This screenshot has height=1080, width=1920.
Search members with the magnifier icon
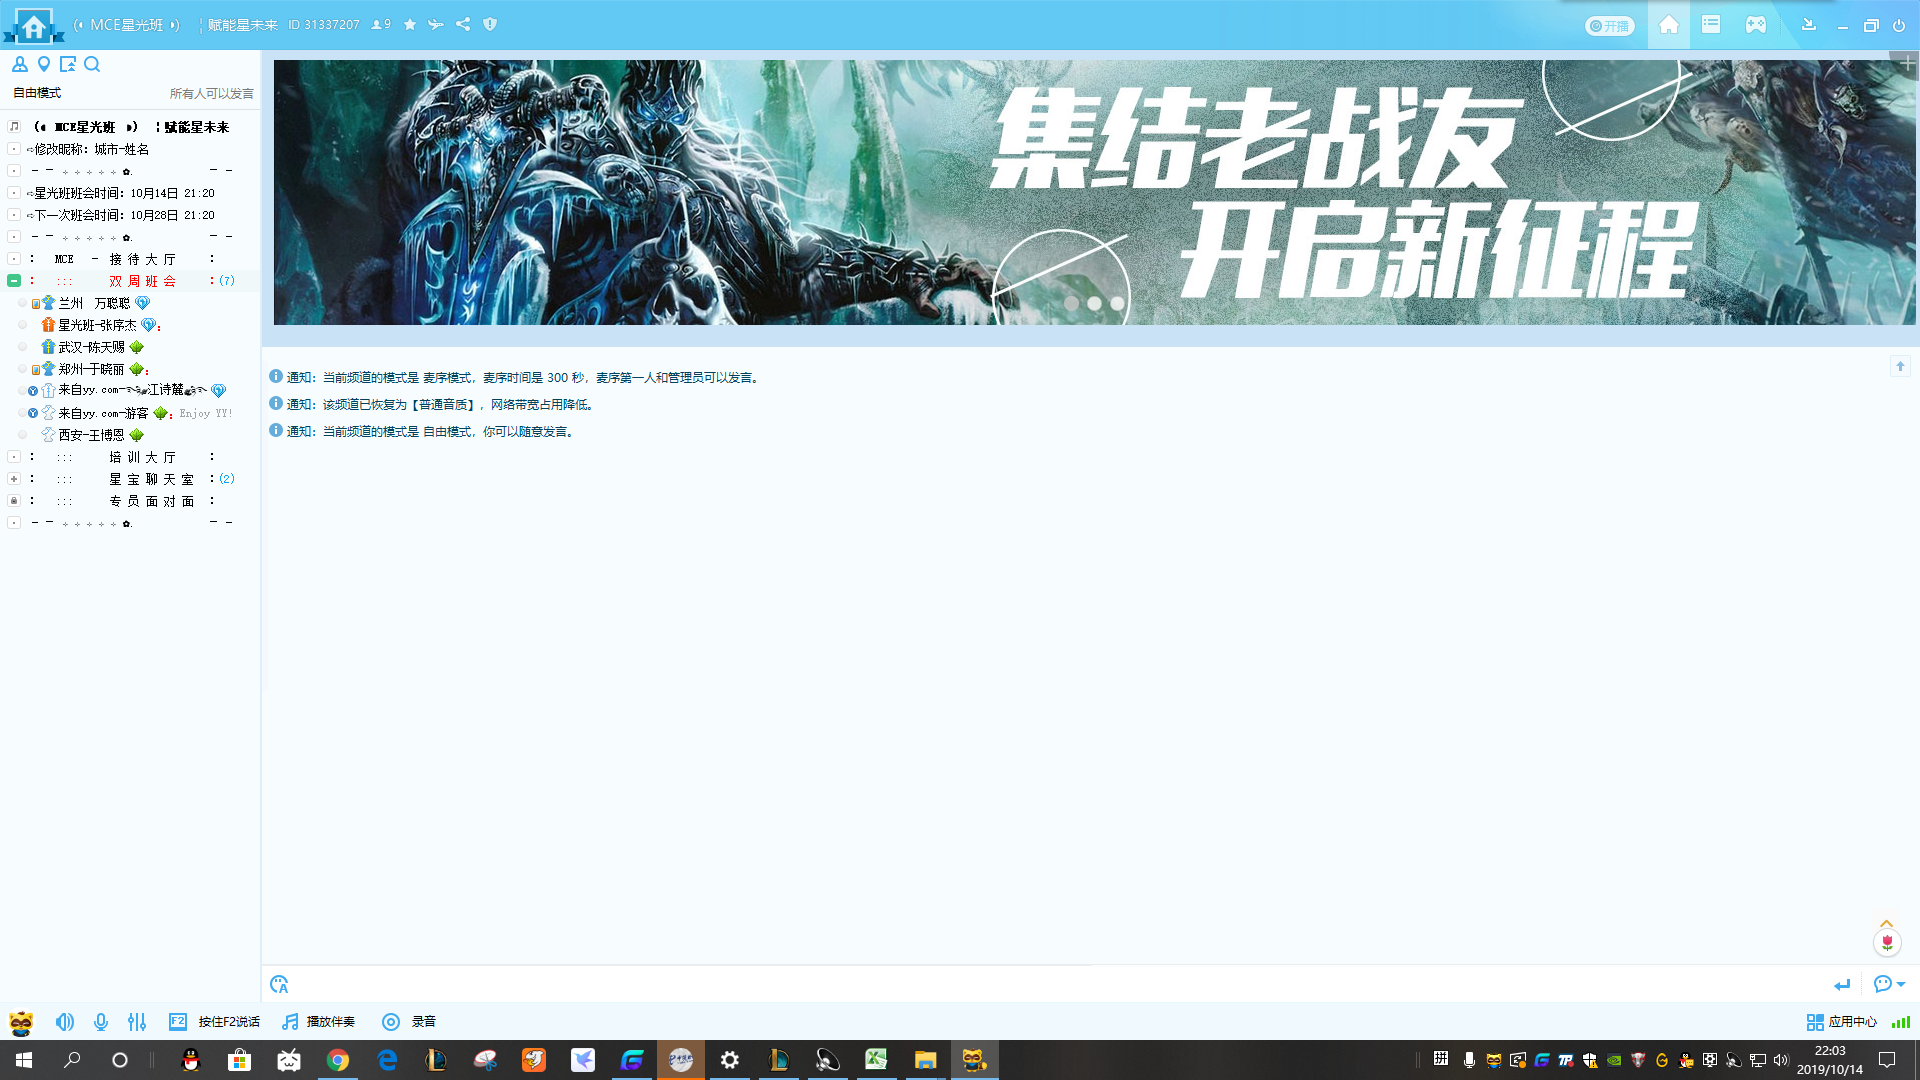click(x=92, y=64)
